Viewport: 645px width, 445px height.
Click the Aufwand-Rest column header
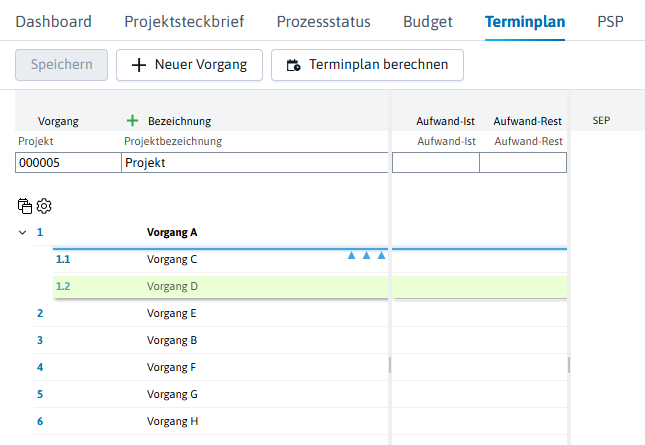(527, 121)
